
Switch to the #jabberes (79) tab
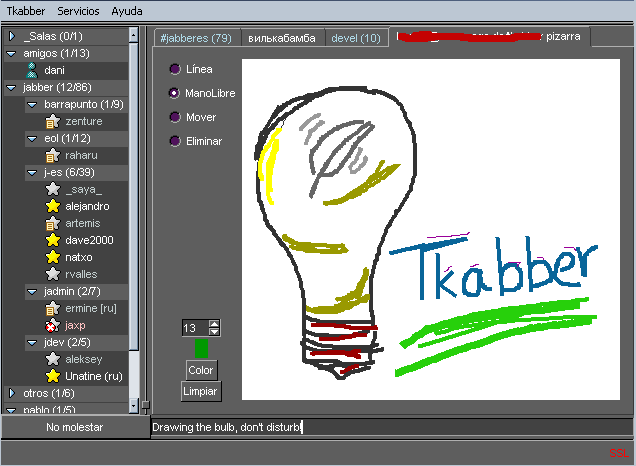pos(197,38)
